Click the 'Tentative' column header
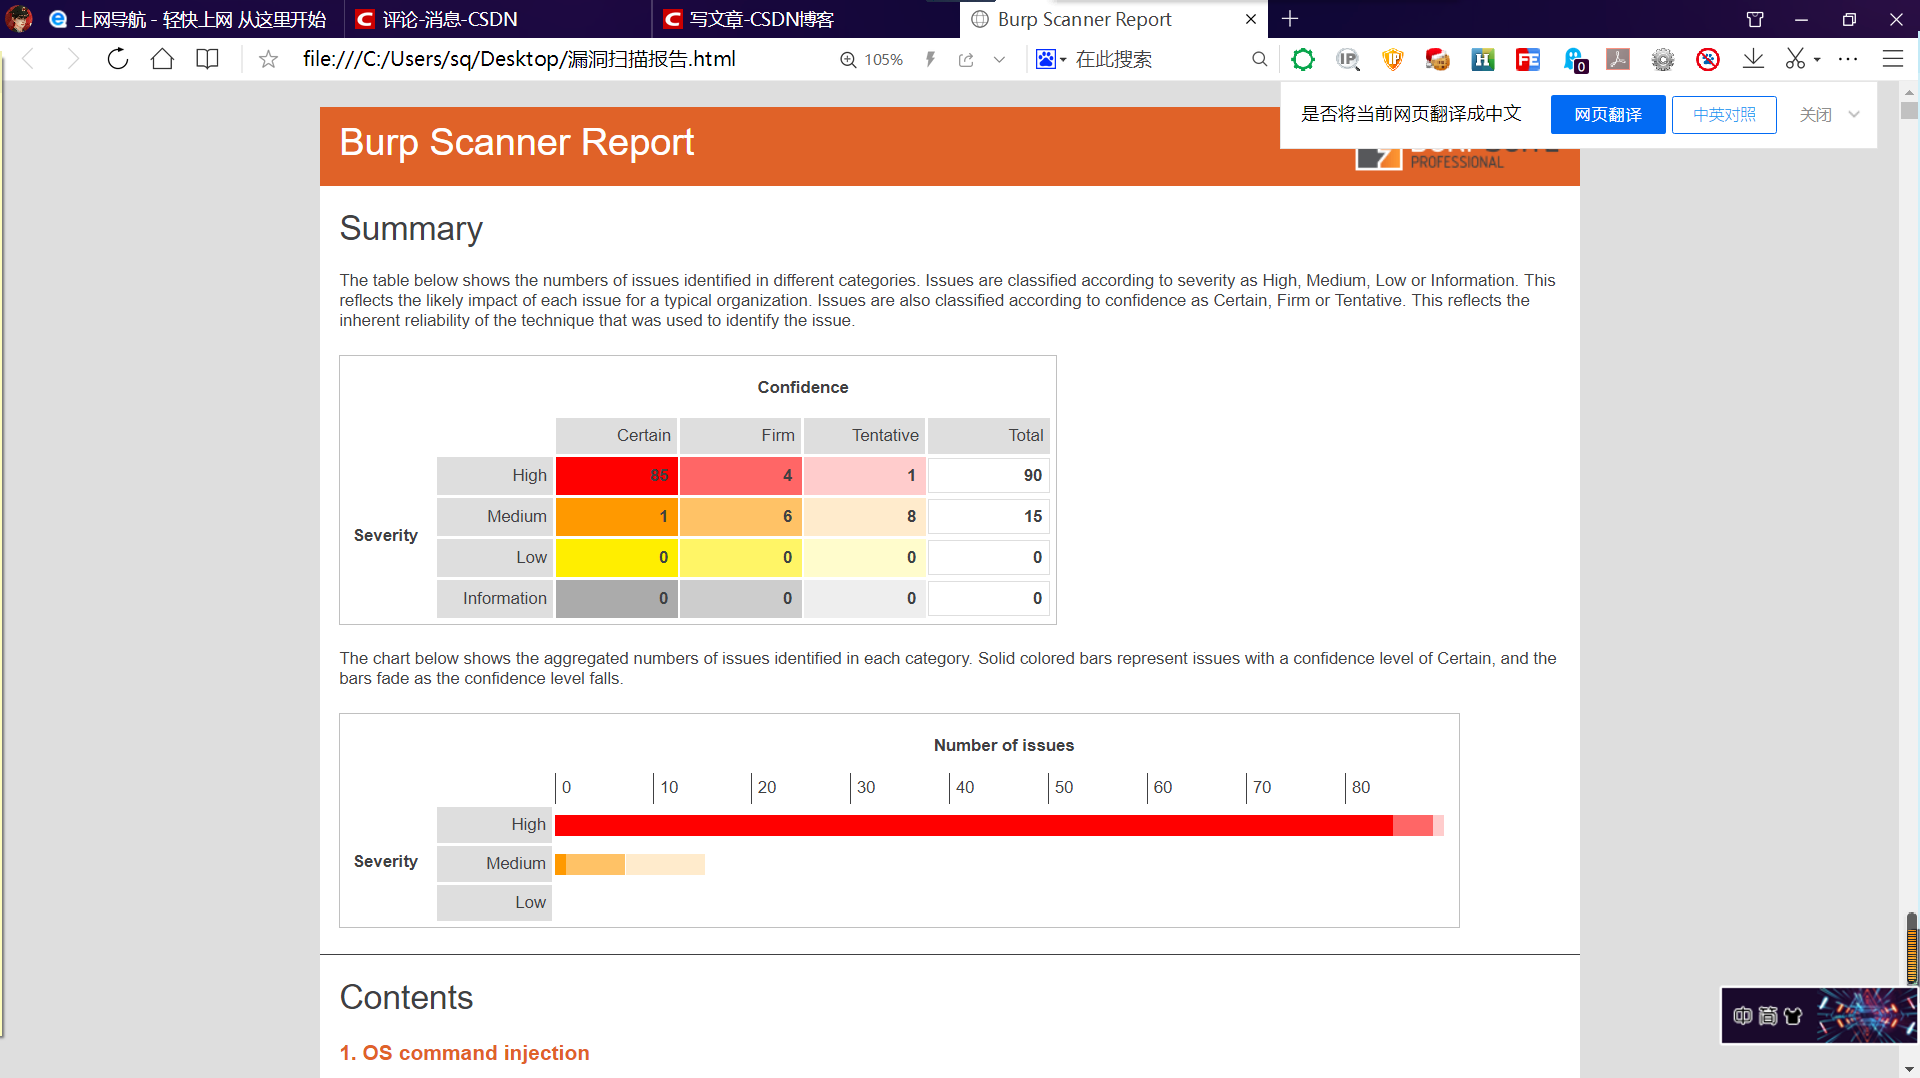Screen dimensions: 1920x1078 click(x=865, y=436)
